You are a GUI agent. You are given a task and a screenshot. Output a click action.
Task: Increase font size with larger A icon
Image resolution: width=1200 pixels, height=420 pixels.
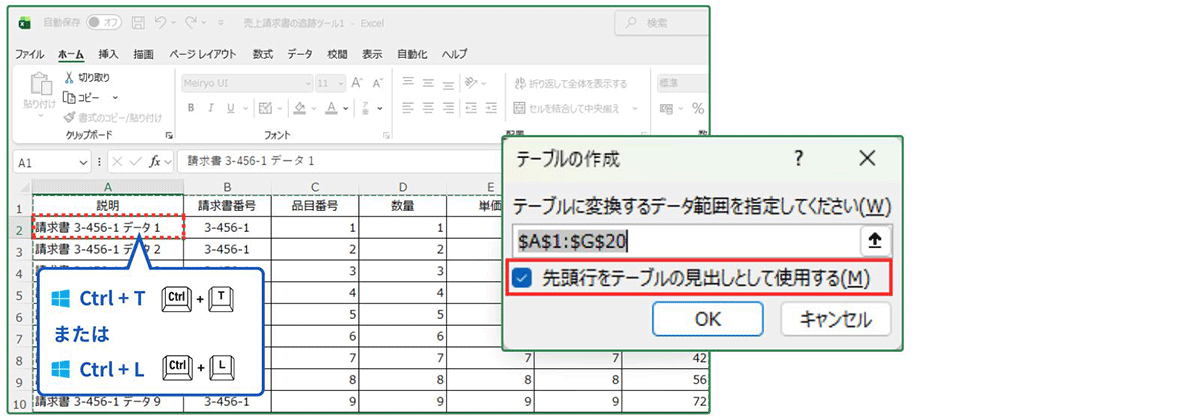click(355, 84)
